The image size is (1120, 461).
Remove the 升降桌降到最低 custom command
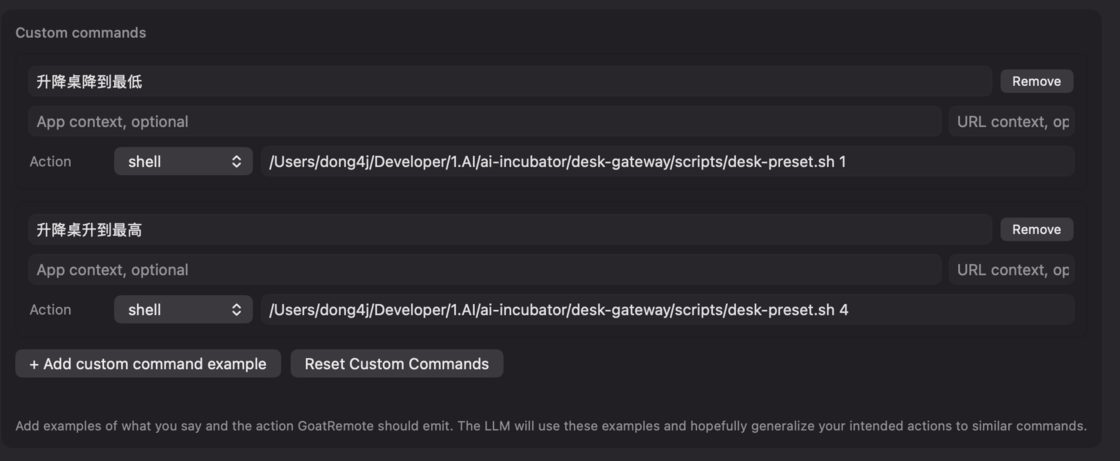tap(1036, 81)
